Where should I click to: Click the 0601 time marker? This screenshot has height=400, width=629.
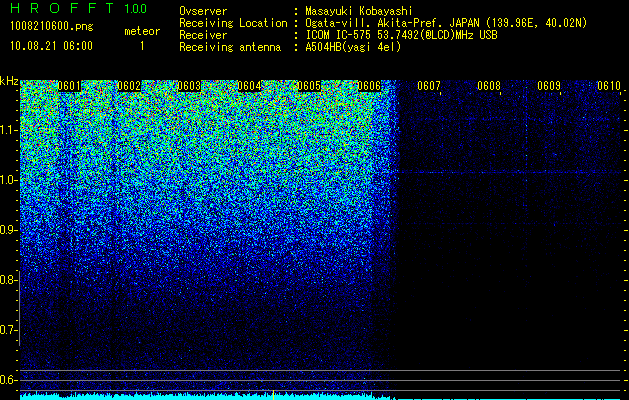tap(69, 86)
